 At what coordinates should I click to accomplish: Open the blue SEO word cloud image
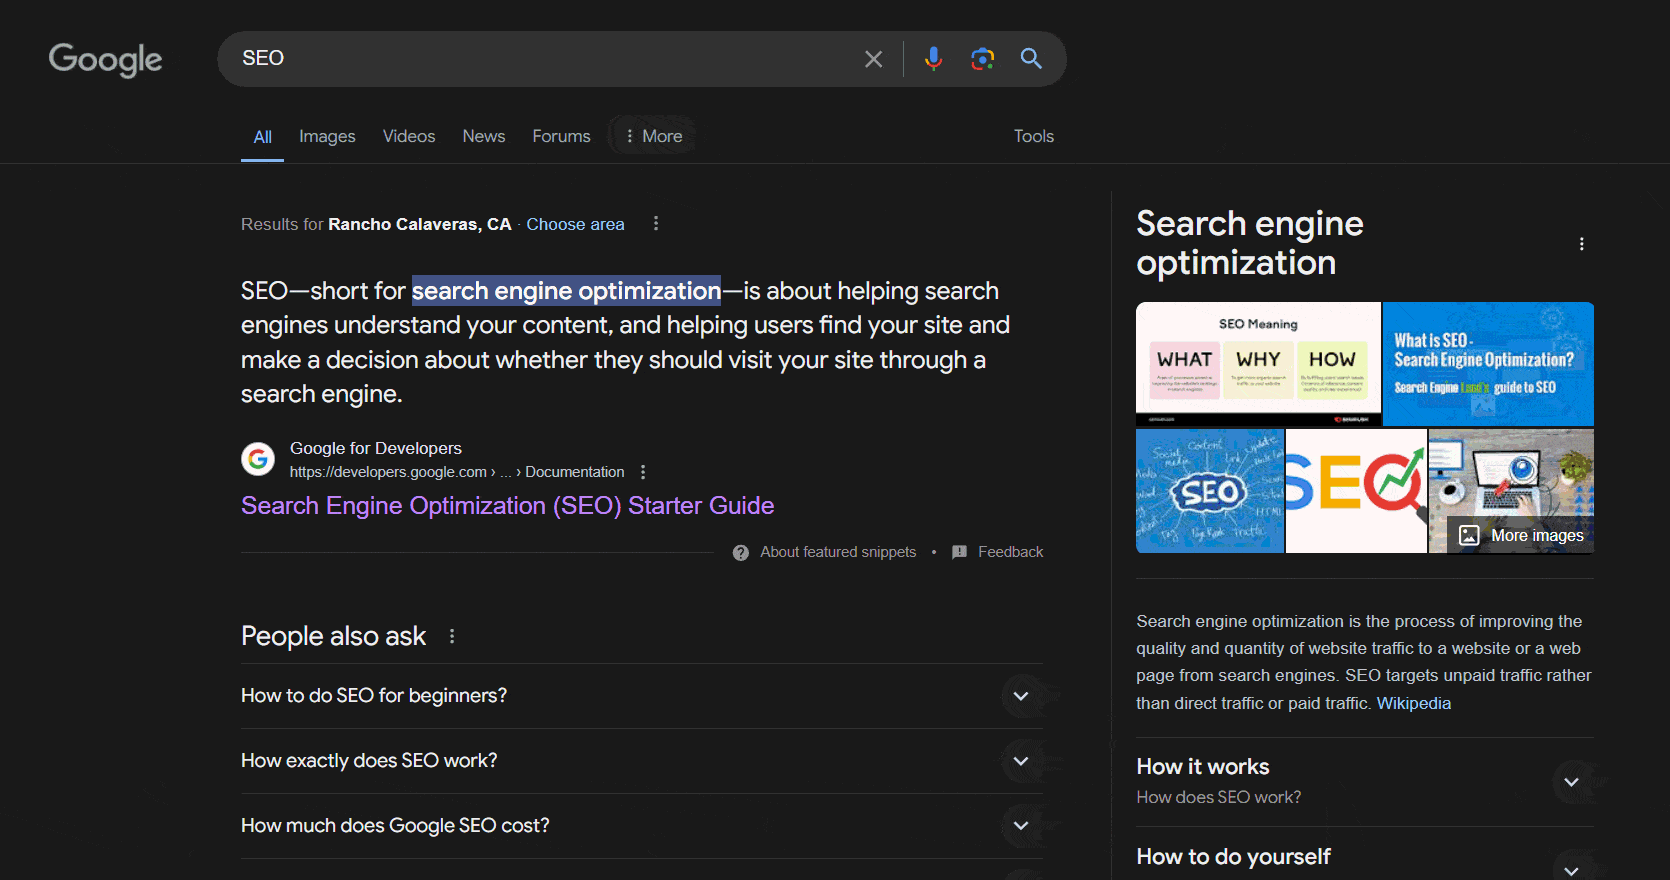(x=1210, y=491)
